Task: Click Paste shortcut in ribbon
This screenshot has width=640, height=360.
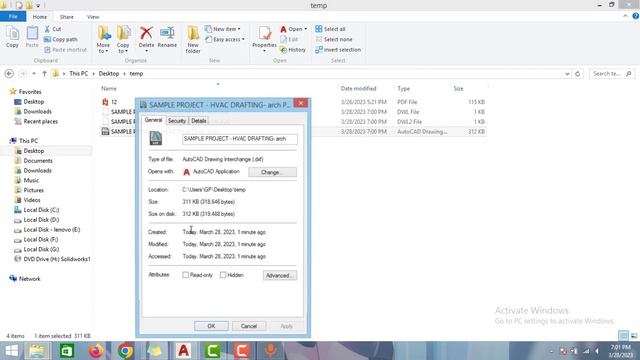Action: 65,50
